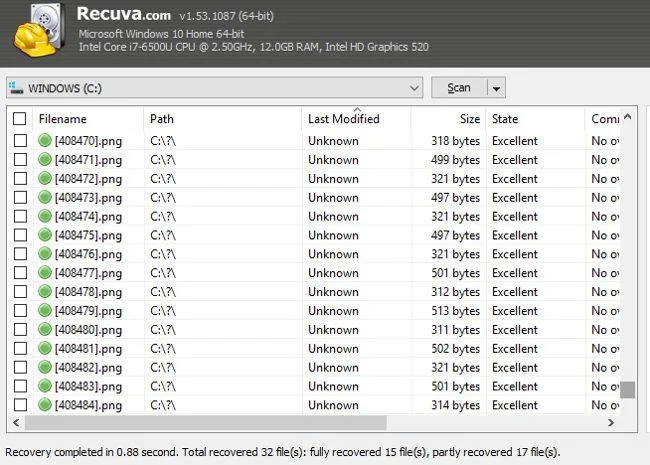650x465 pixels.
Task: Click green status circle of [408484].png
Action: pos(44,405)
